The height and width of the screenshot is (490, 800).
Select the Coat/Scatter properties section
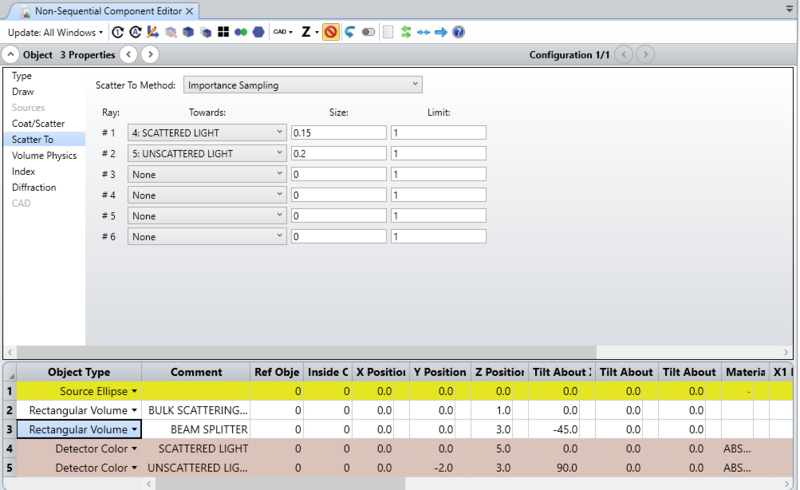(38, 124)
